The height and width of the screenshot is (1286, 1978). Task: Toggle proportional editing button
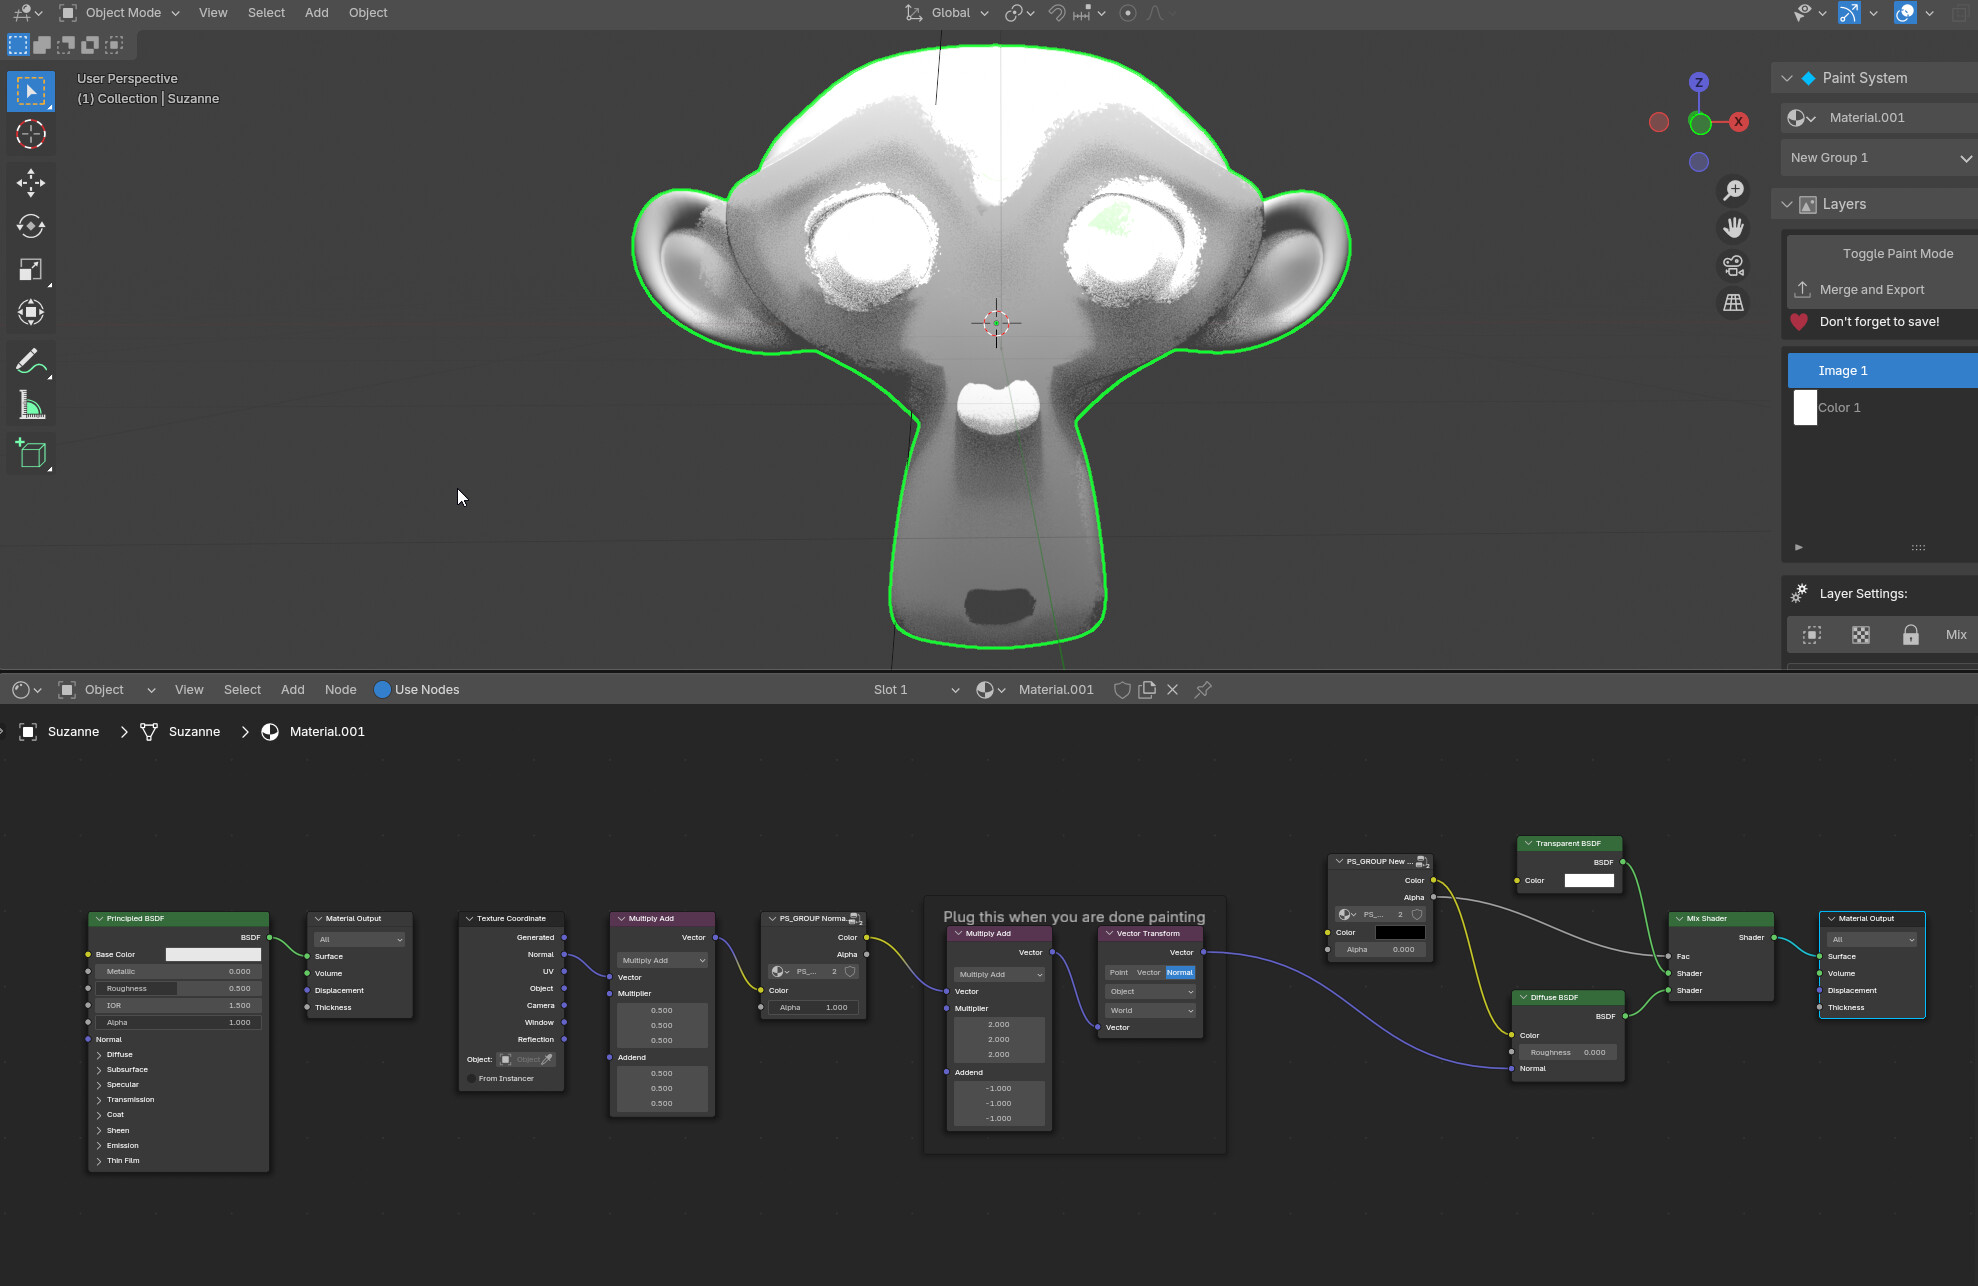pyautogui.click(x=1128, y=13)
